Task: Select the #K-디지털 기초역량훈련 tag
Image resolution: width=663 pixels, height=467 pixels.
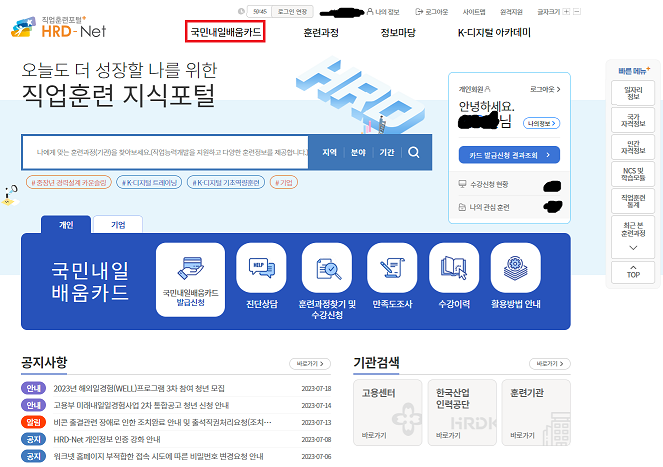Action: pyautogui.click(x=226, y=182)
